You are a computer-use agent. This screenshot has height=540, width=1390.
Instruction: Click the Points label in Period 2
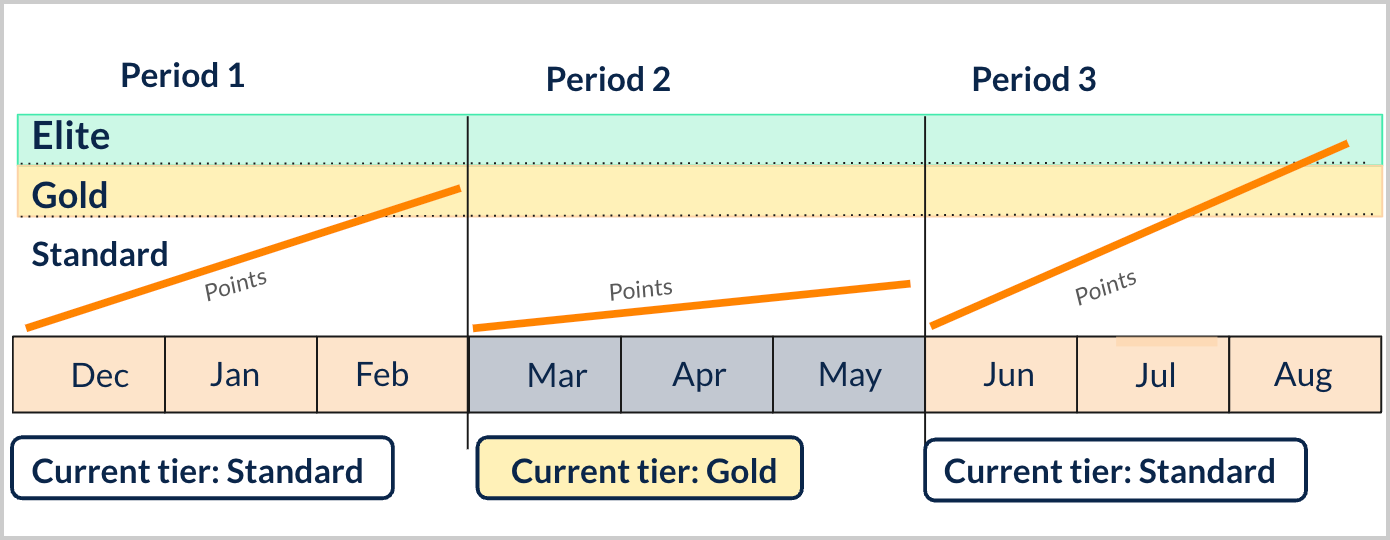tap(641, 290)
